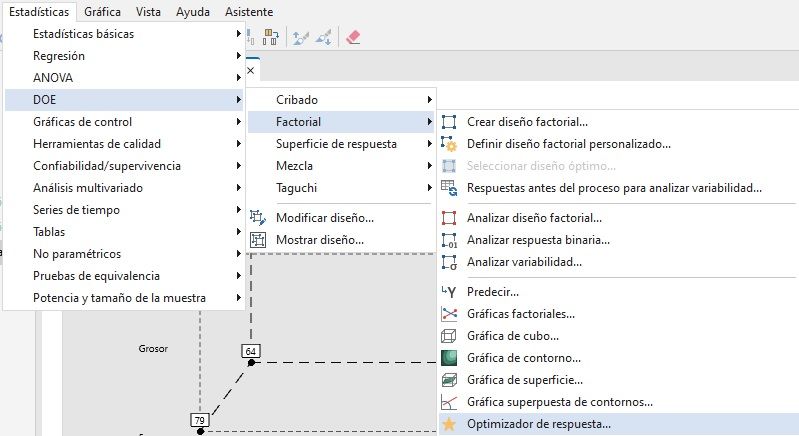Image resolution: width=799 pixels, height=436 pixels.
Task: Click the Optimizador de respuesta star icon
Action: [x=449, y=424]
